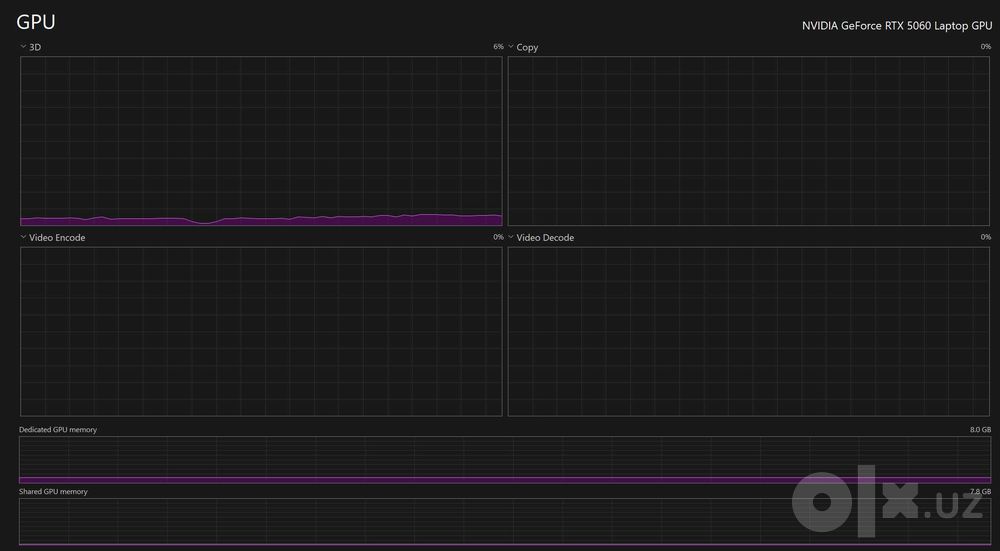Click the Shared GPU memory label
This screenshot has height=551, width=1000.
tap(54, 492)
